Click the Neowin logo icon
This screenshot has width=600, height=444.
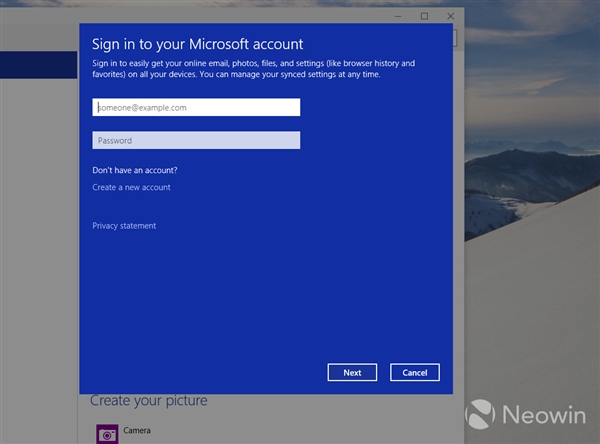[x=480, y=414]
